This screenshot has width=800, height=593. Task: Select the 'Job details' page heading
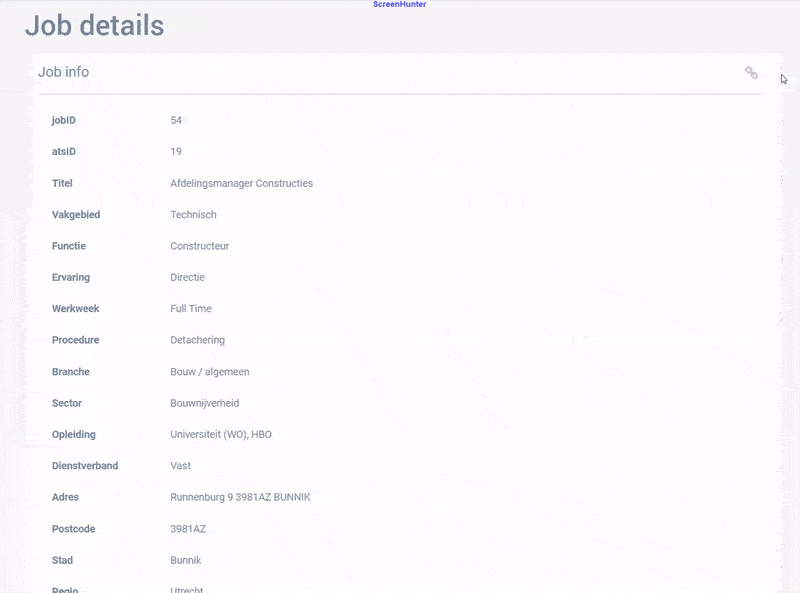[94, 26]
